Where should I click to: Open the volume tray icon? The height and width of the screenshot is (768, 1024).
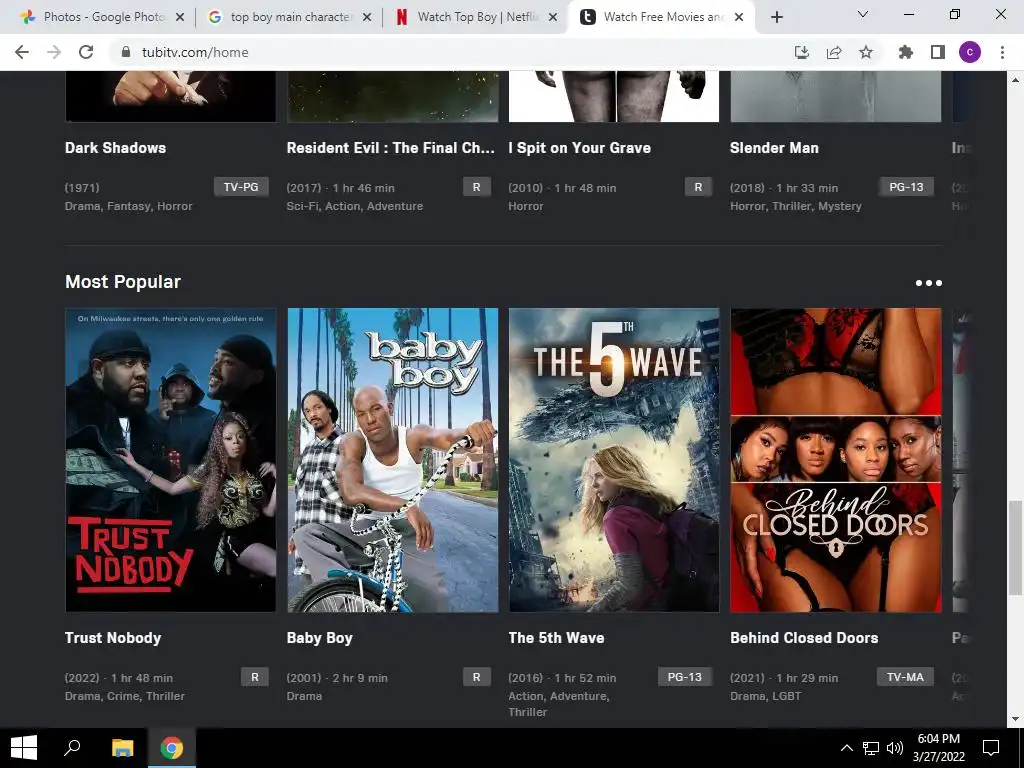[895, 748]
